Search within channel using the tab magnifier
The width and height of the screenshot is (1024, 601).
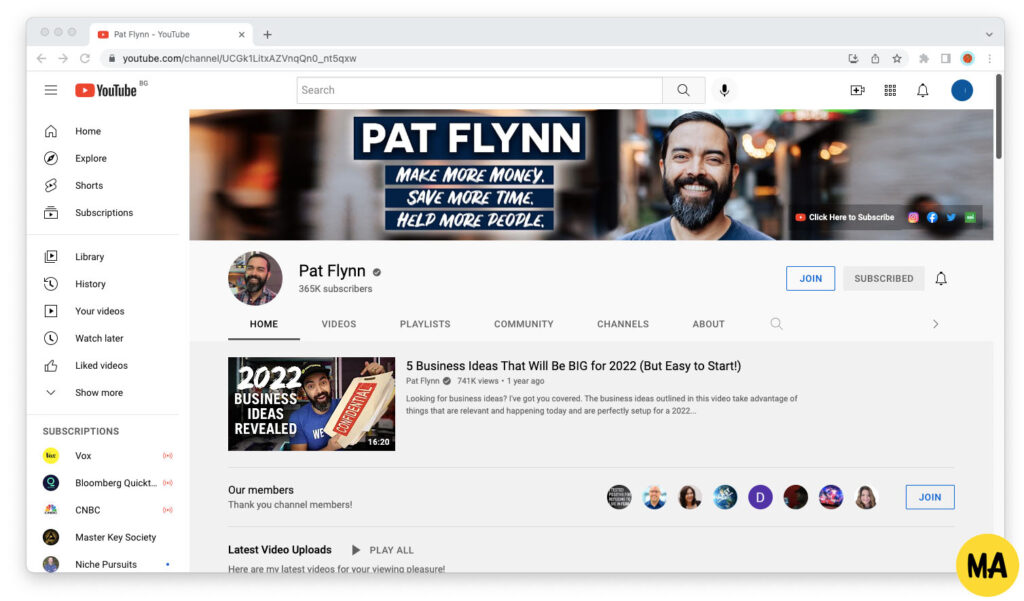point(776,323)
